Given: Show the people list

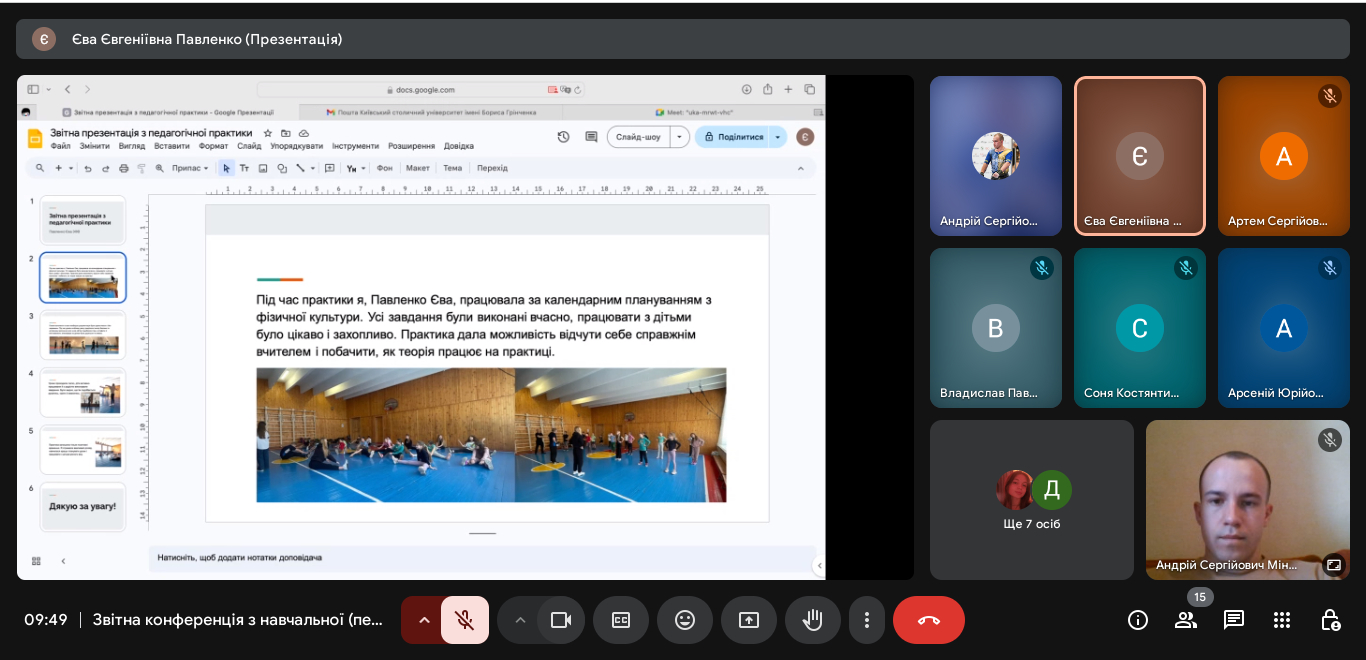Looking at the screenshot, I should 1186,620.
